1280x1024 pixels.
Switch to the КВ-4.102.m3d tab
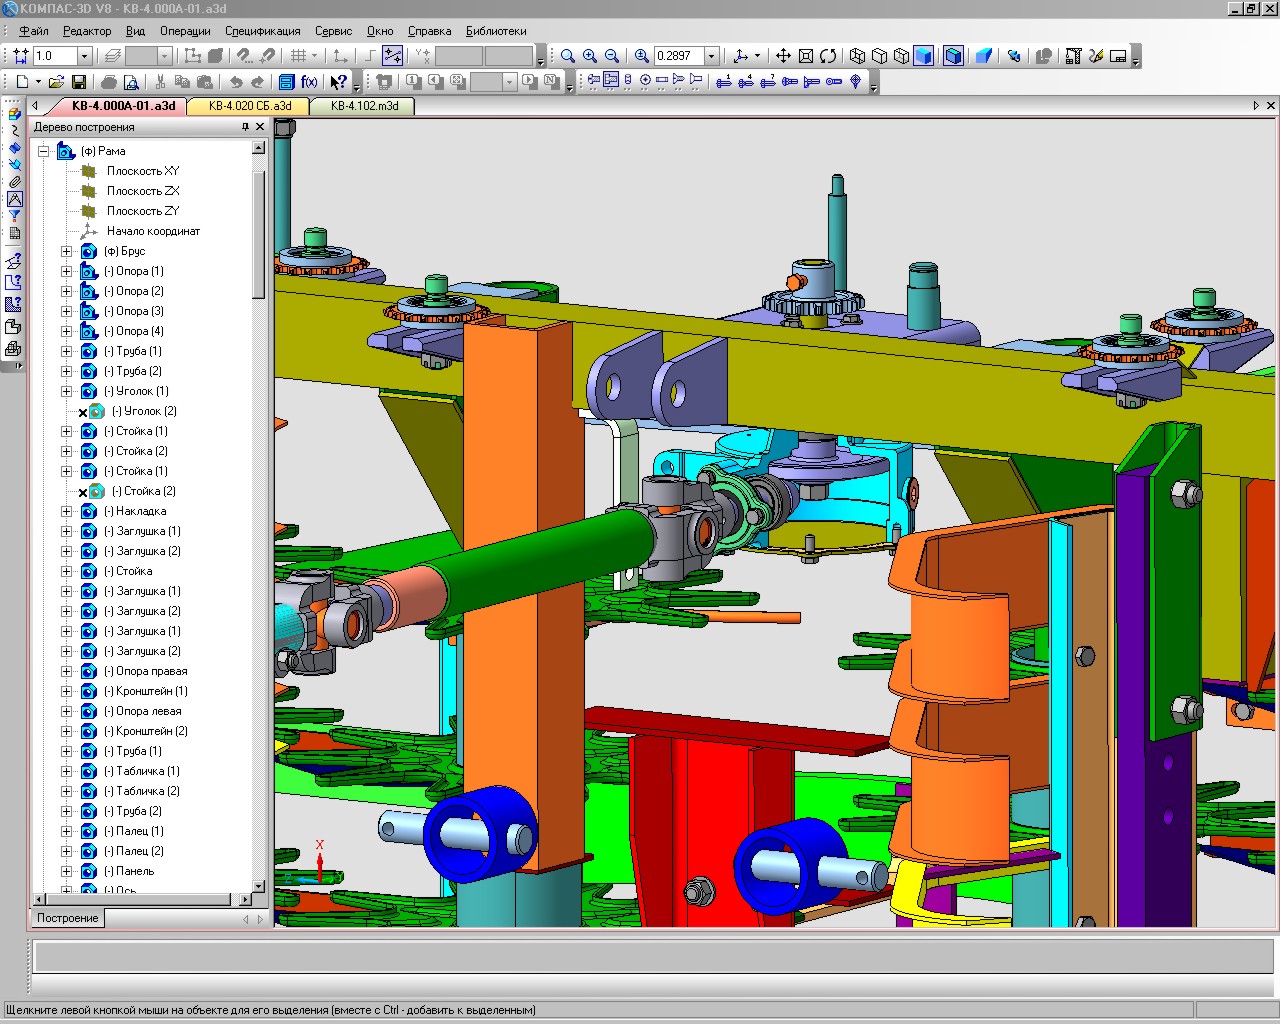click(364, 106)
